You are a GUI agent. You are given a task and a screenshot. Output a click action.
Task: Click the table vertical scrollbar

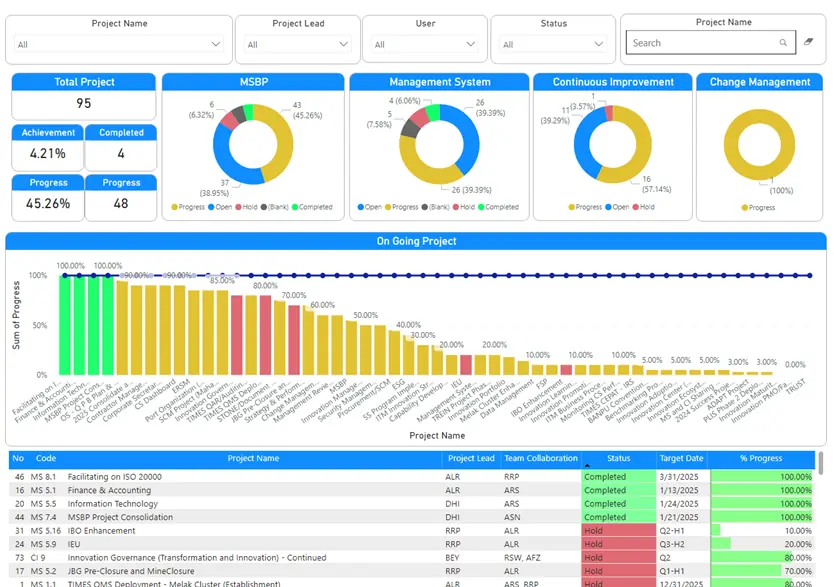(821, 463)
